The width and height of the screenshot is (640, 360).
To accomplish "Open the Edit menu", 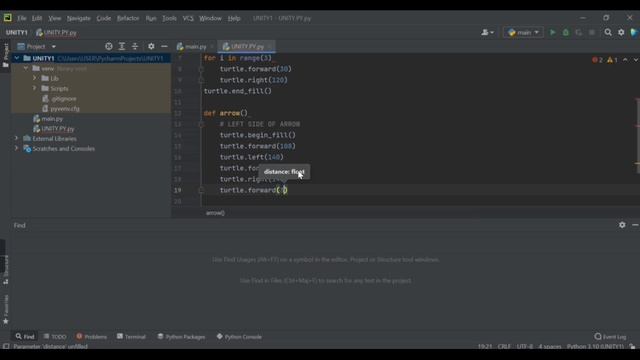I will pos(37,18).
